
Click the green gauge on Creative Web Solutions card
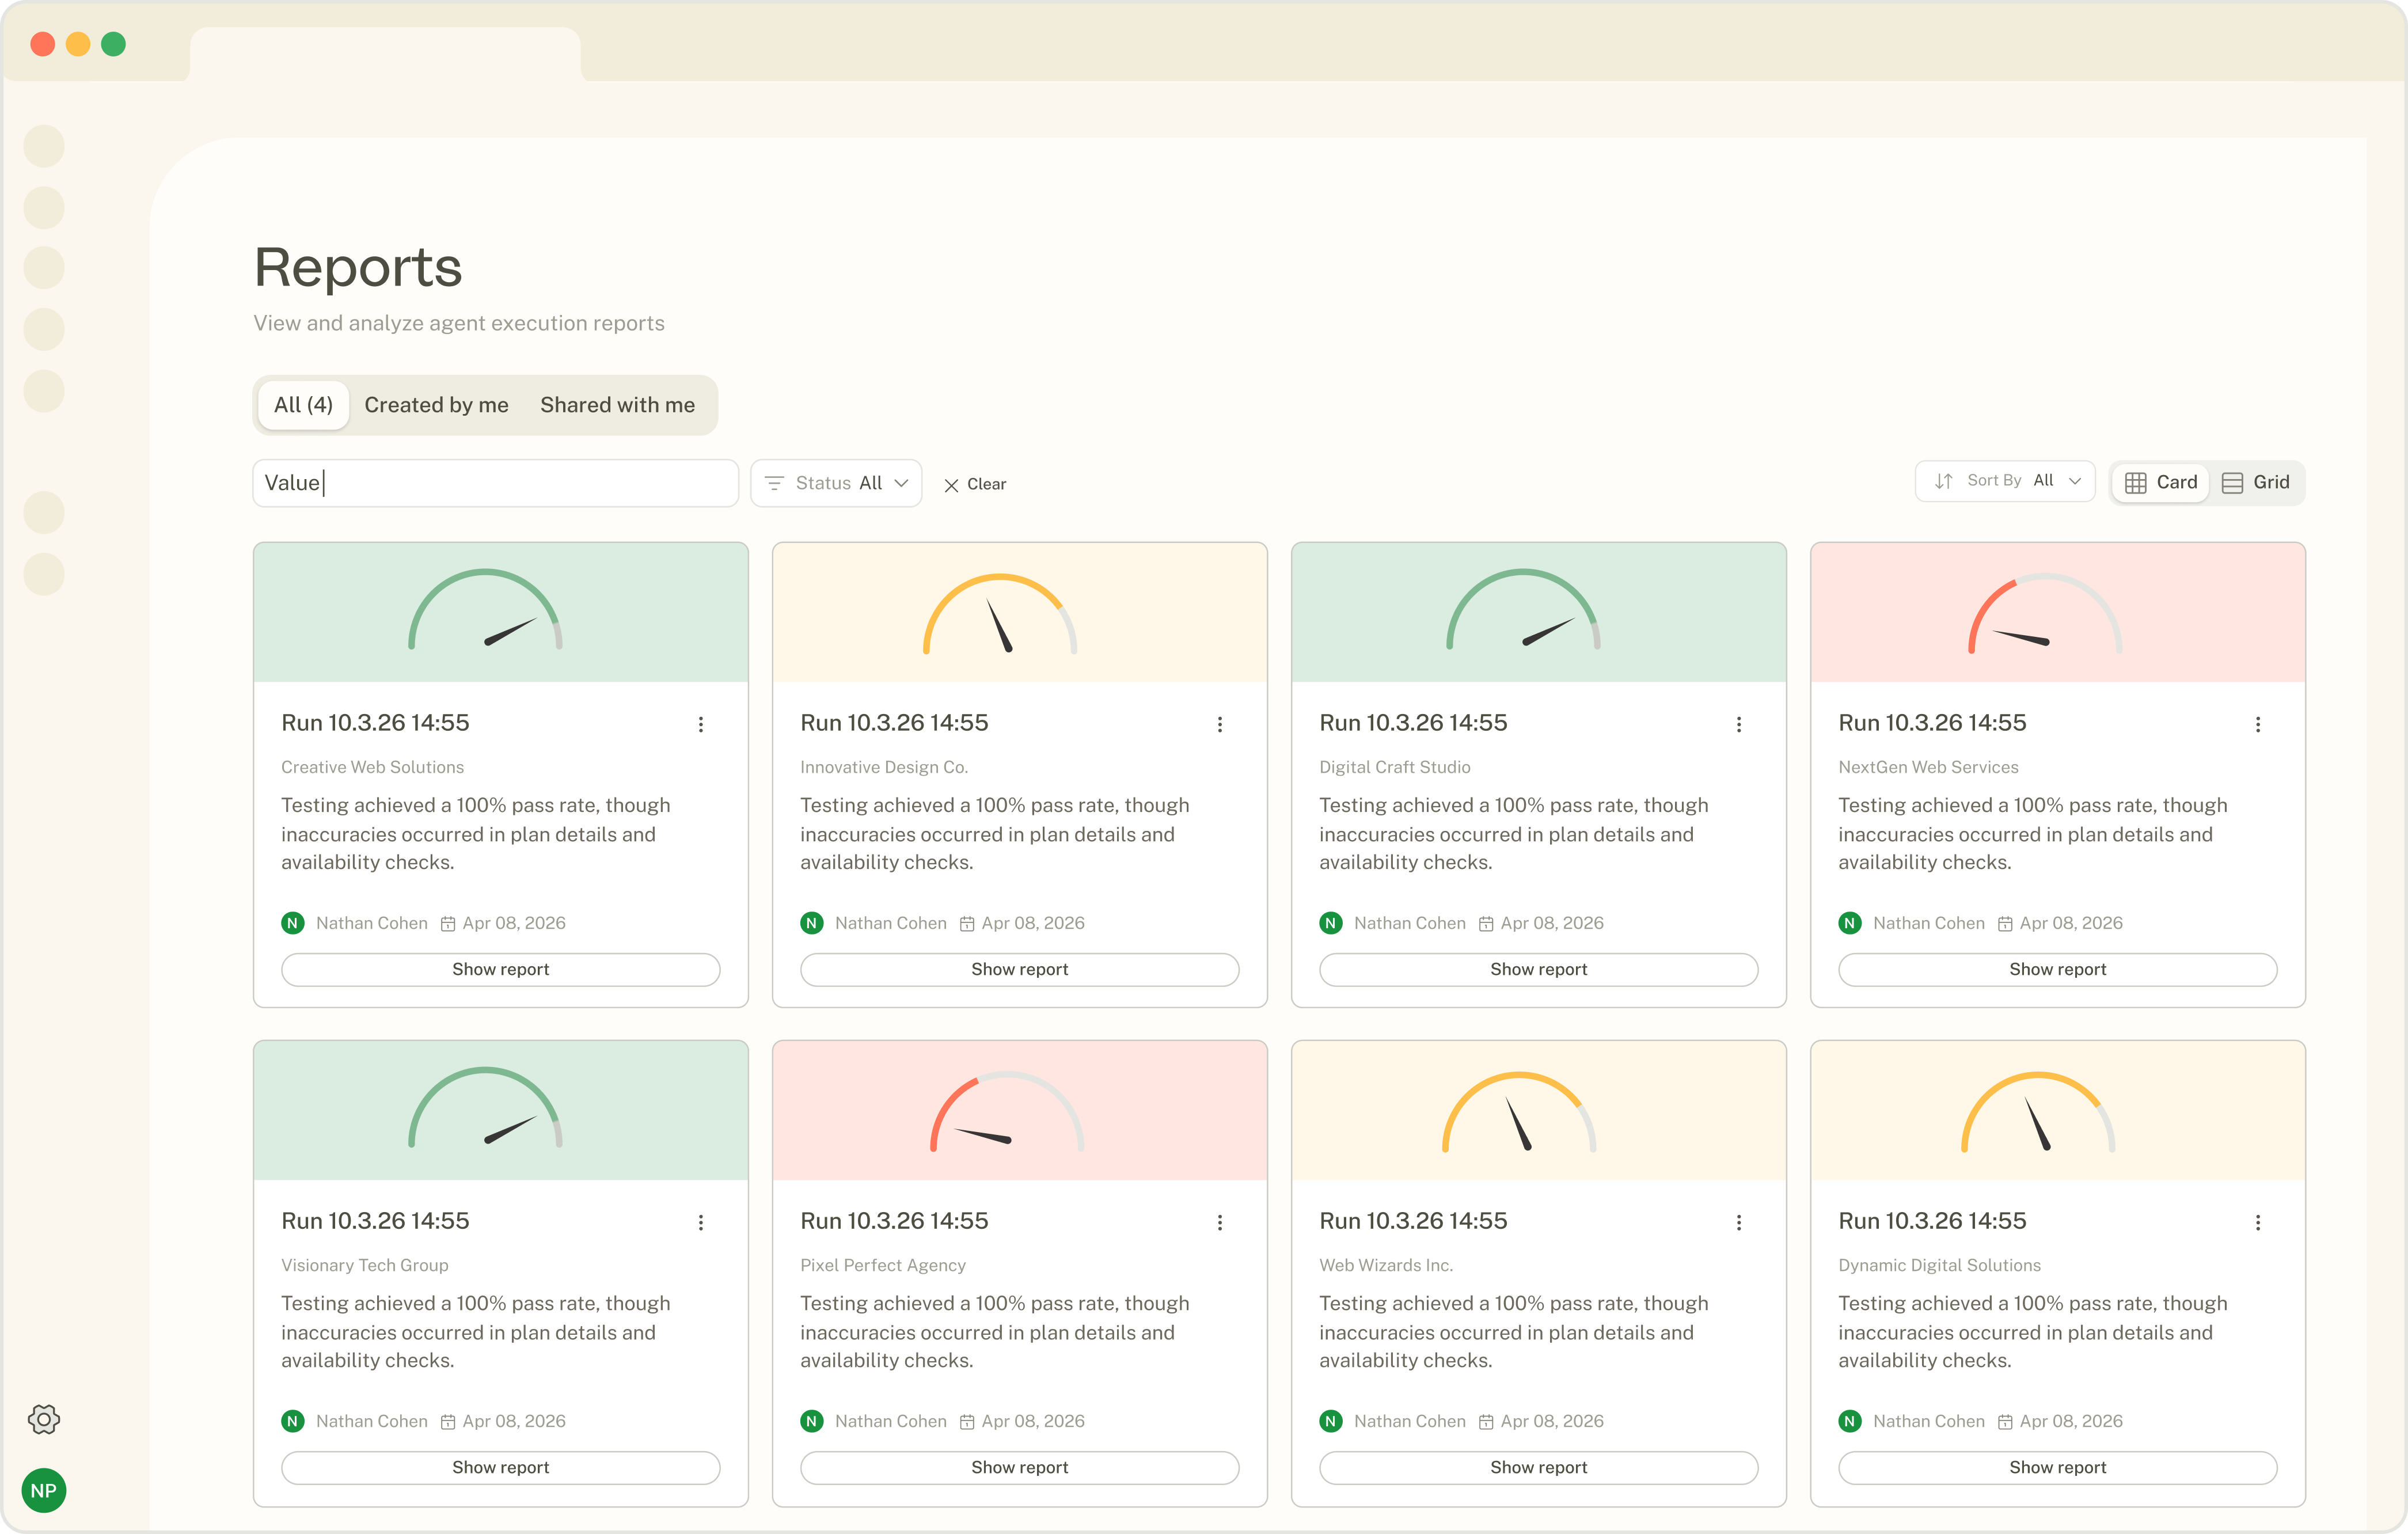click(485, 610)
